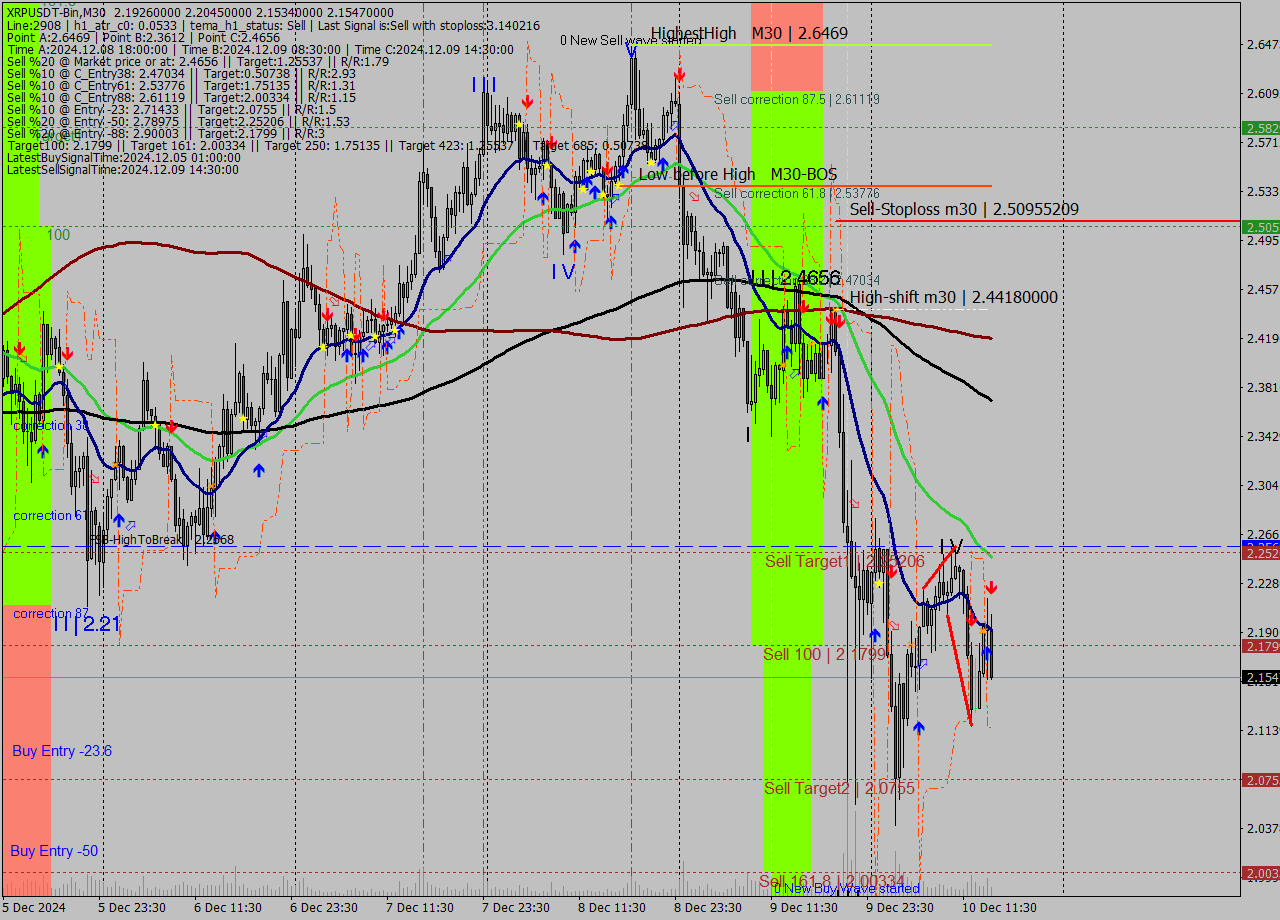Screen dimensions: 1280x920
Task: Click the 'Sell %10 @ C_Entry38' info line
Action: tap(181, 74)
